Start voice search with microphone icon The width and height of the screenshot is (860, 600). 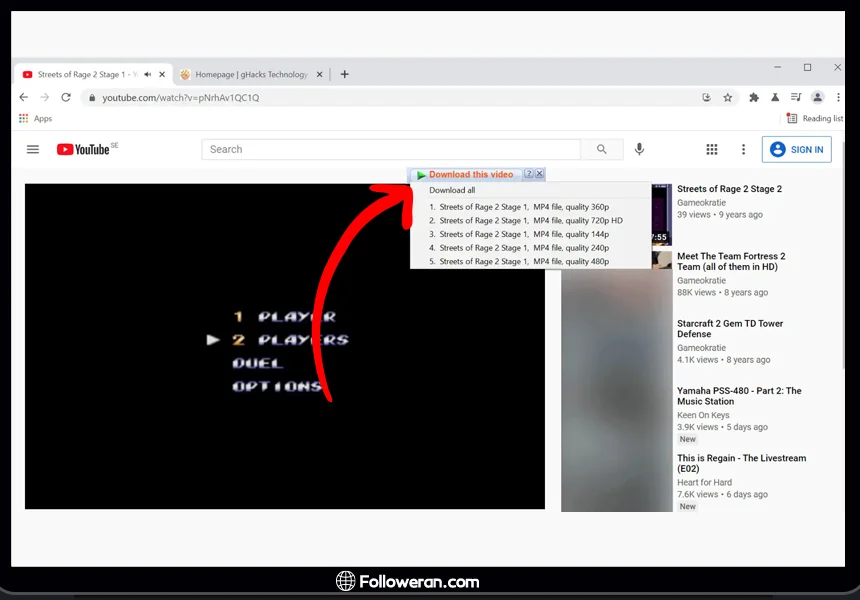click(x=639, y=149)
